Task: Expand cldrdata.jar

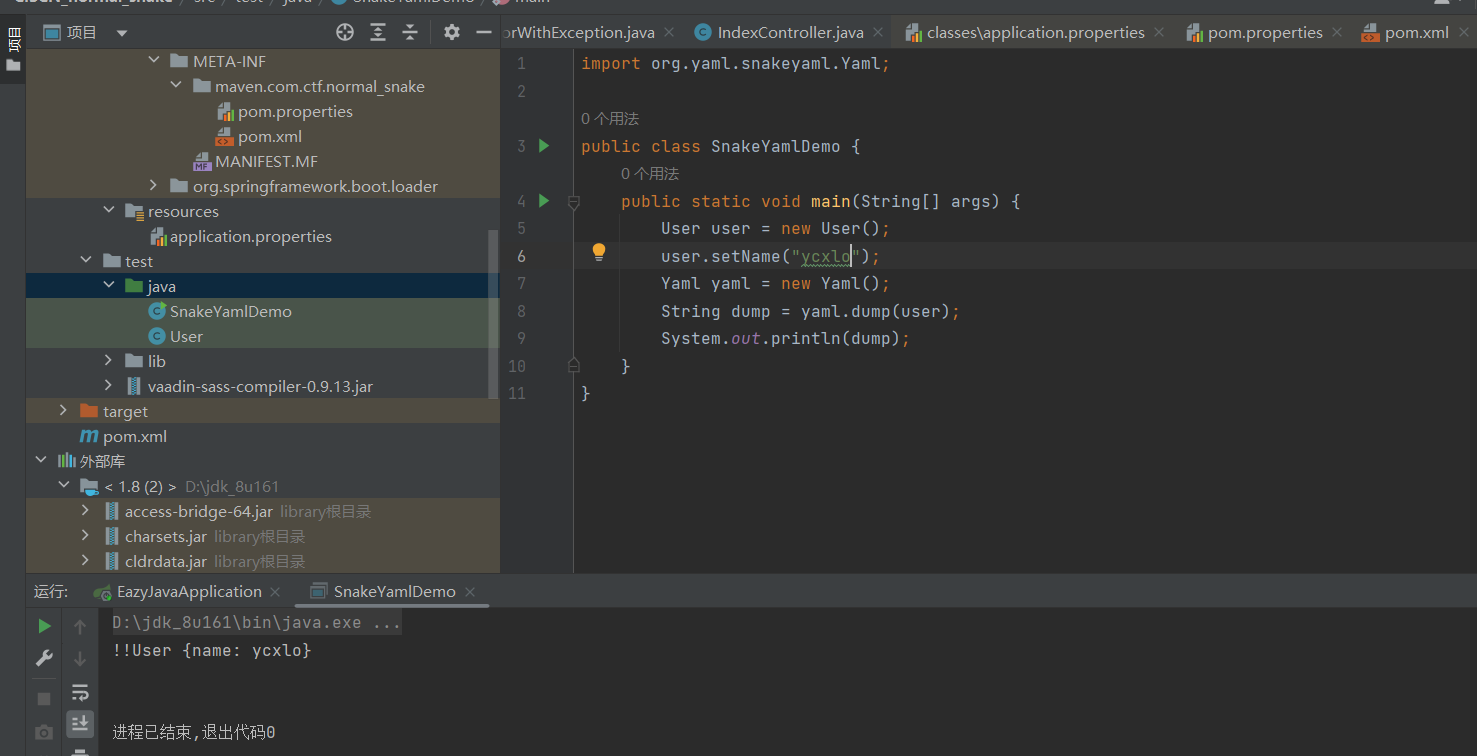Action: (85, 561)
